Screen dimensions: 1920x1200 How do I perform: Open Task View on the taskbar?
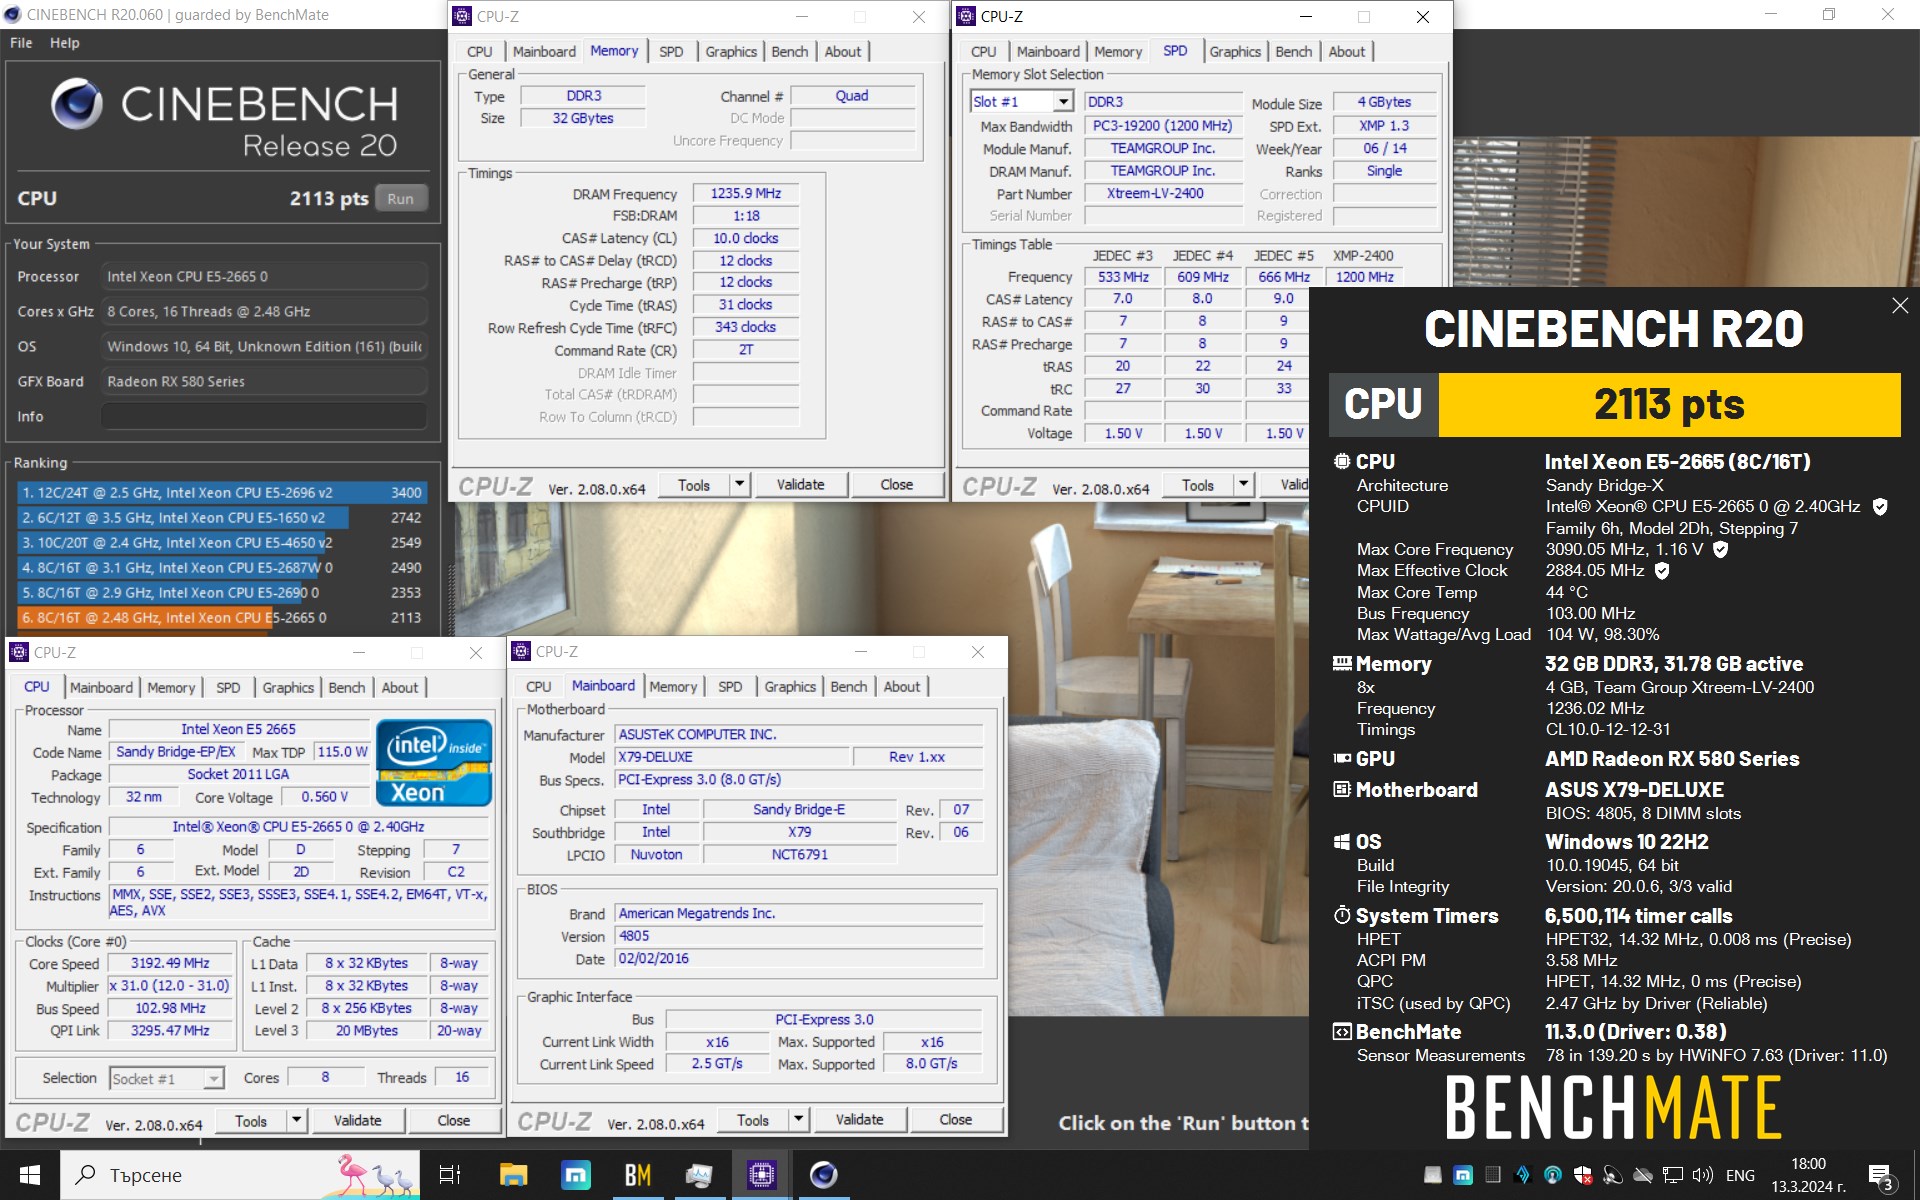[450, 1175]
